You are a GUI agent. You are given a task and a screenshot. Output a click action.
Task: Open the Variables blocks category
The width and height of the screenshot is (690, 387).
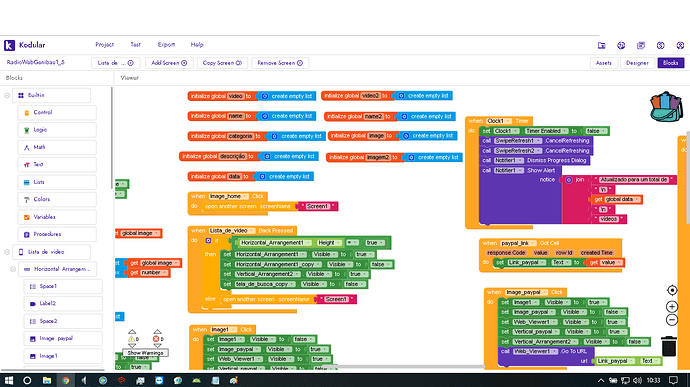pos(57,217)
